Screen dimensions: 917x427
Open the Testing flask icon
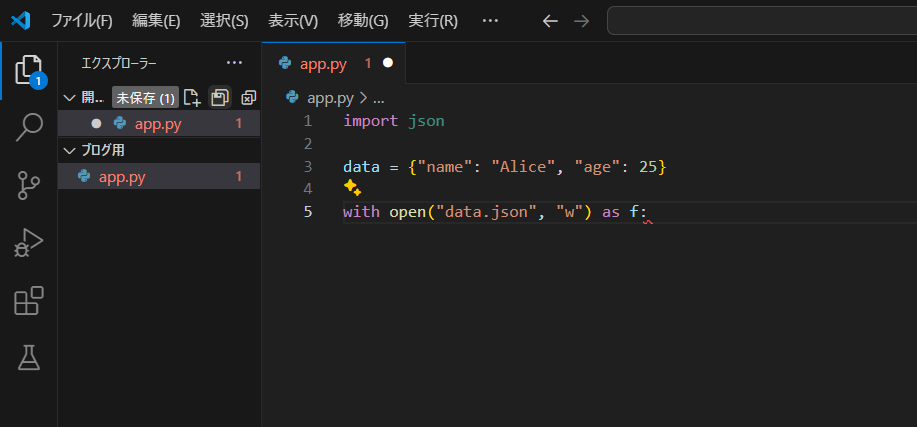[29, 357]
